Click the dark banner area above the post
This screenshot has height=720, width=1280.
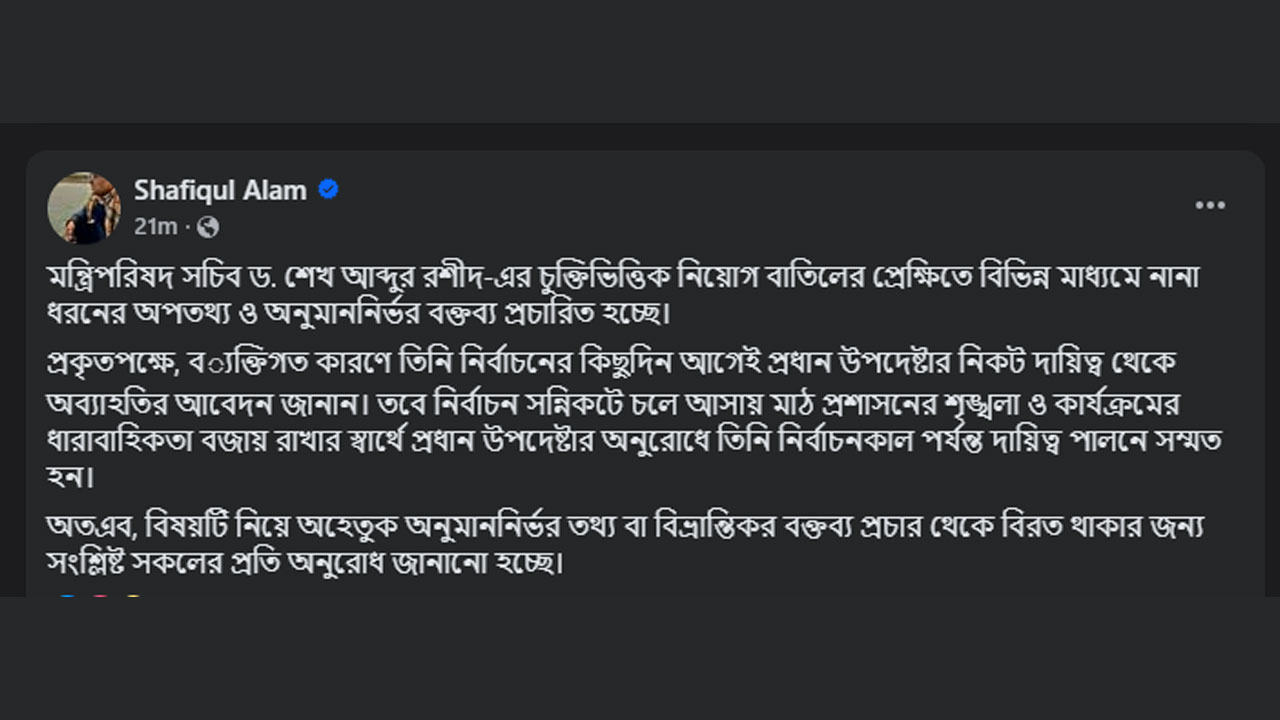[x=640, y=60]
